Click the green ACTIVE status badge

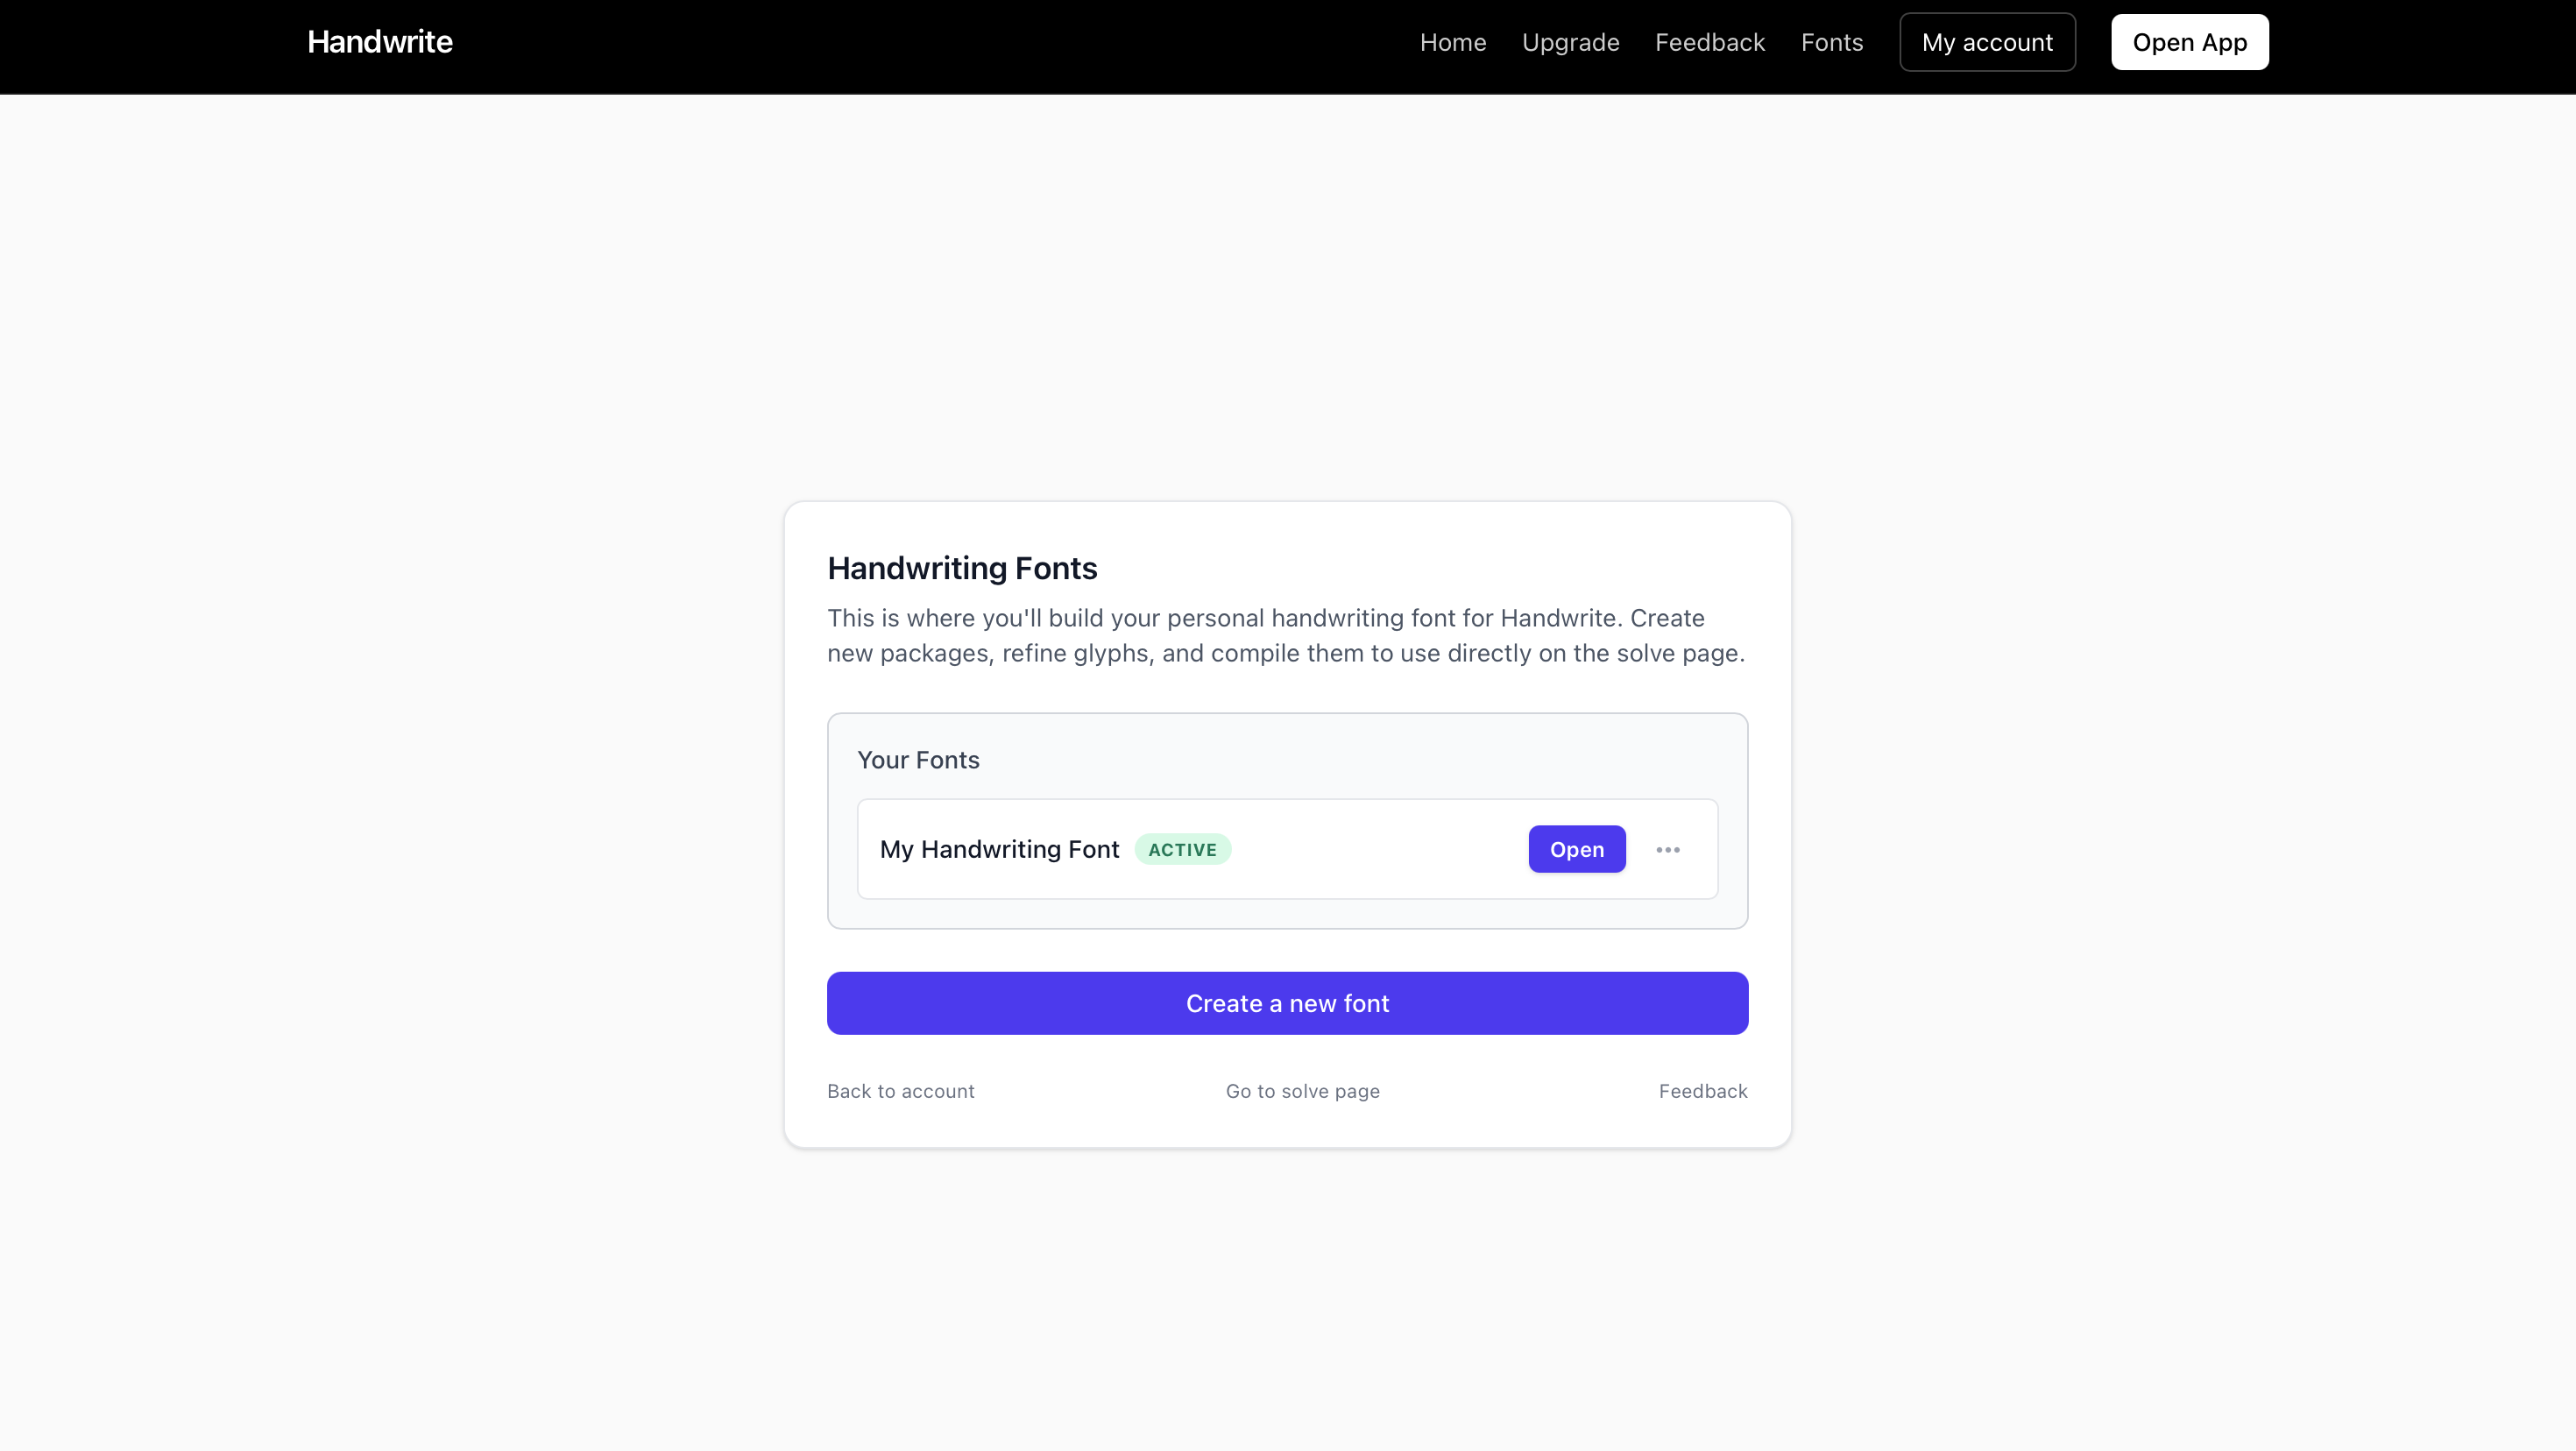click(x=1182, y=849)
